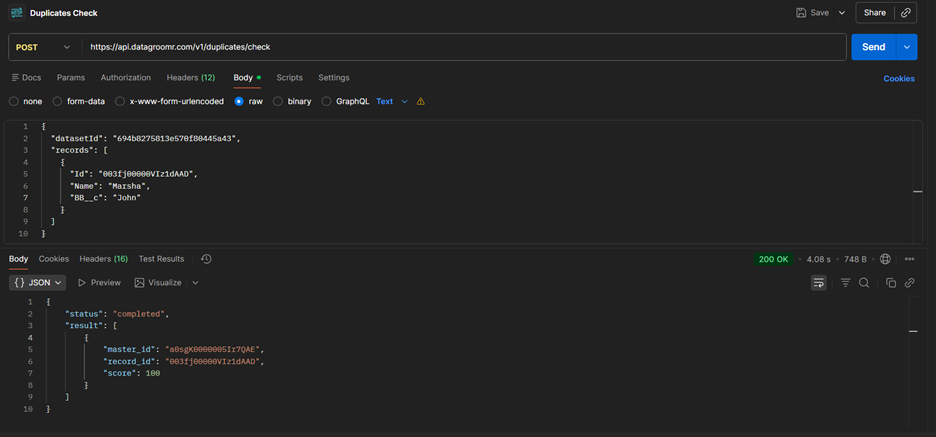Click the "Name": "Marsha" line
Image resolution: width=936 pixels, height=437 pixels.
(x=110, y=186)
